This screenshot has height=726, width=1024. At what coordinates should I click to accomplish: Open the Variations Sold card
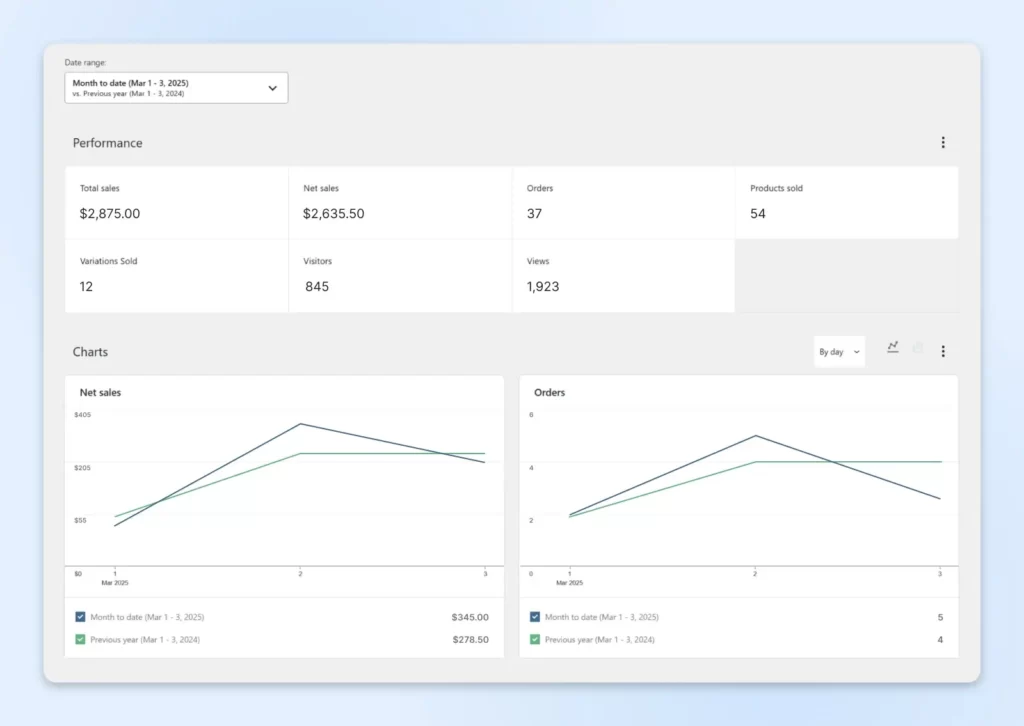click(x=177, y=275)
